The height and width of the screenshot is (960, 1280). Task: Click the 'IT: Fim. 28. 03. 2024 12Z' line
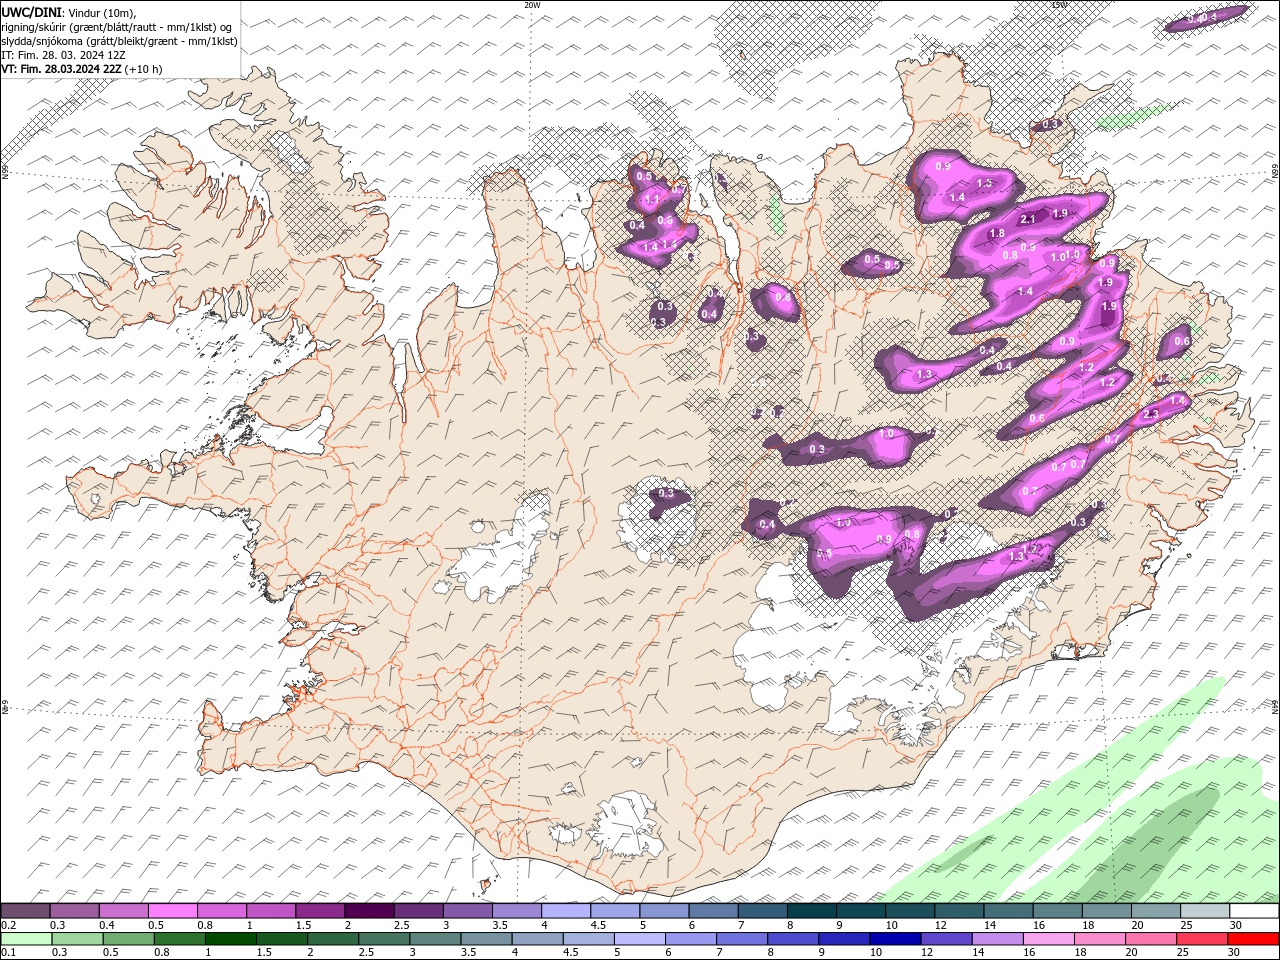[63, 55]
